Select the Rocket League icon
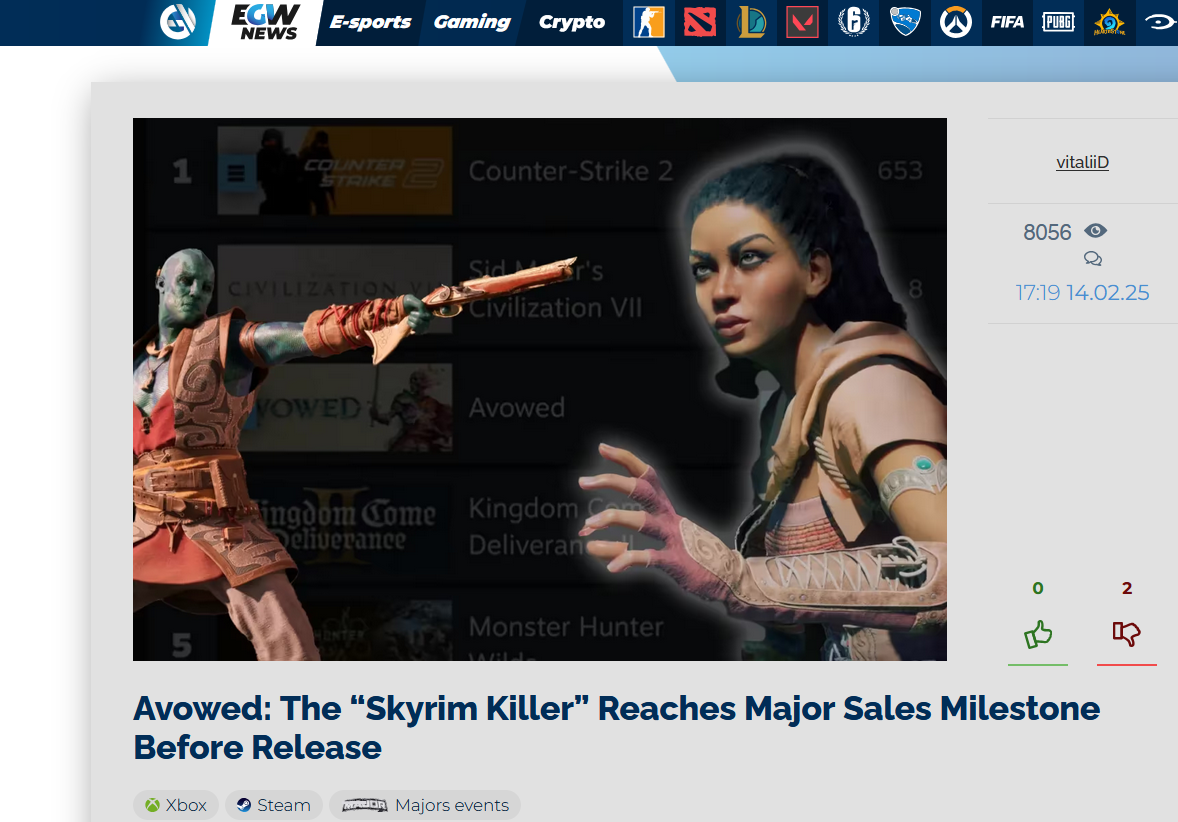1178x822 pixels. [905, 22]
